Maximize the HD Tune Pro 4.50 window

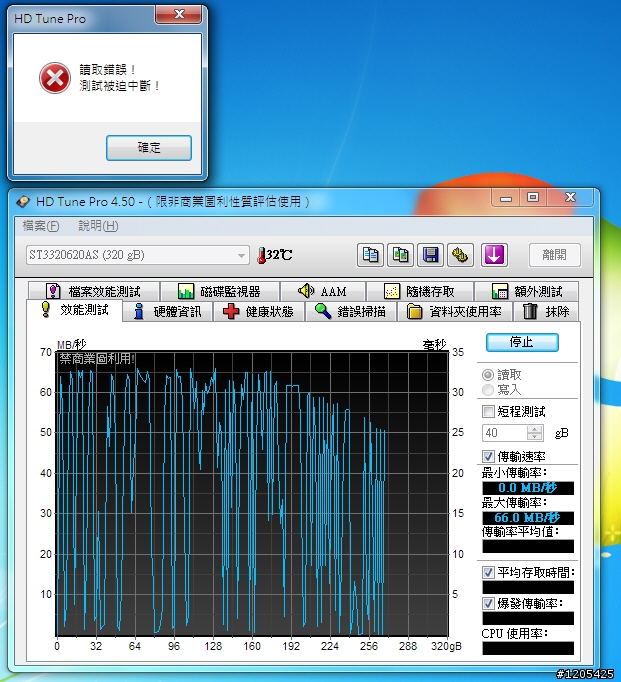(533, 198)
